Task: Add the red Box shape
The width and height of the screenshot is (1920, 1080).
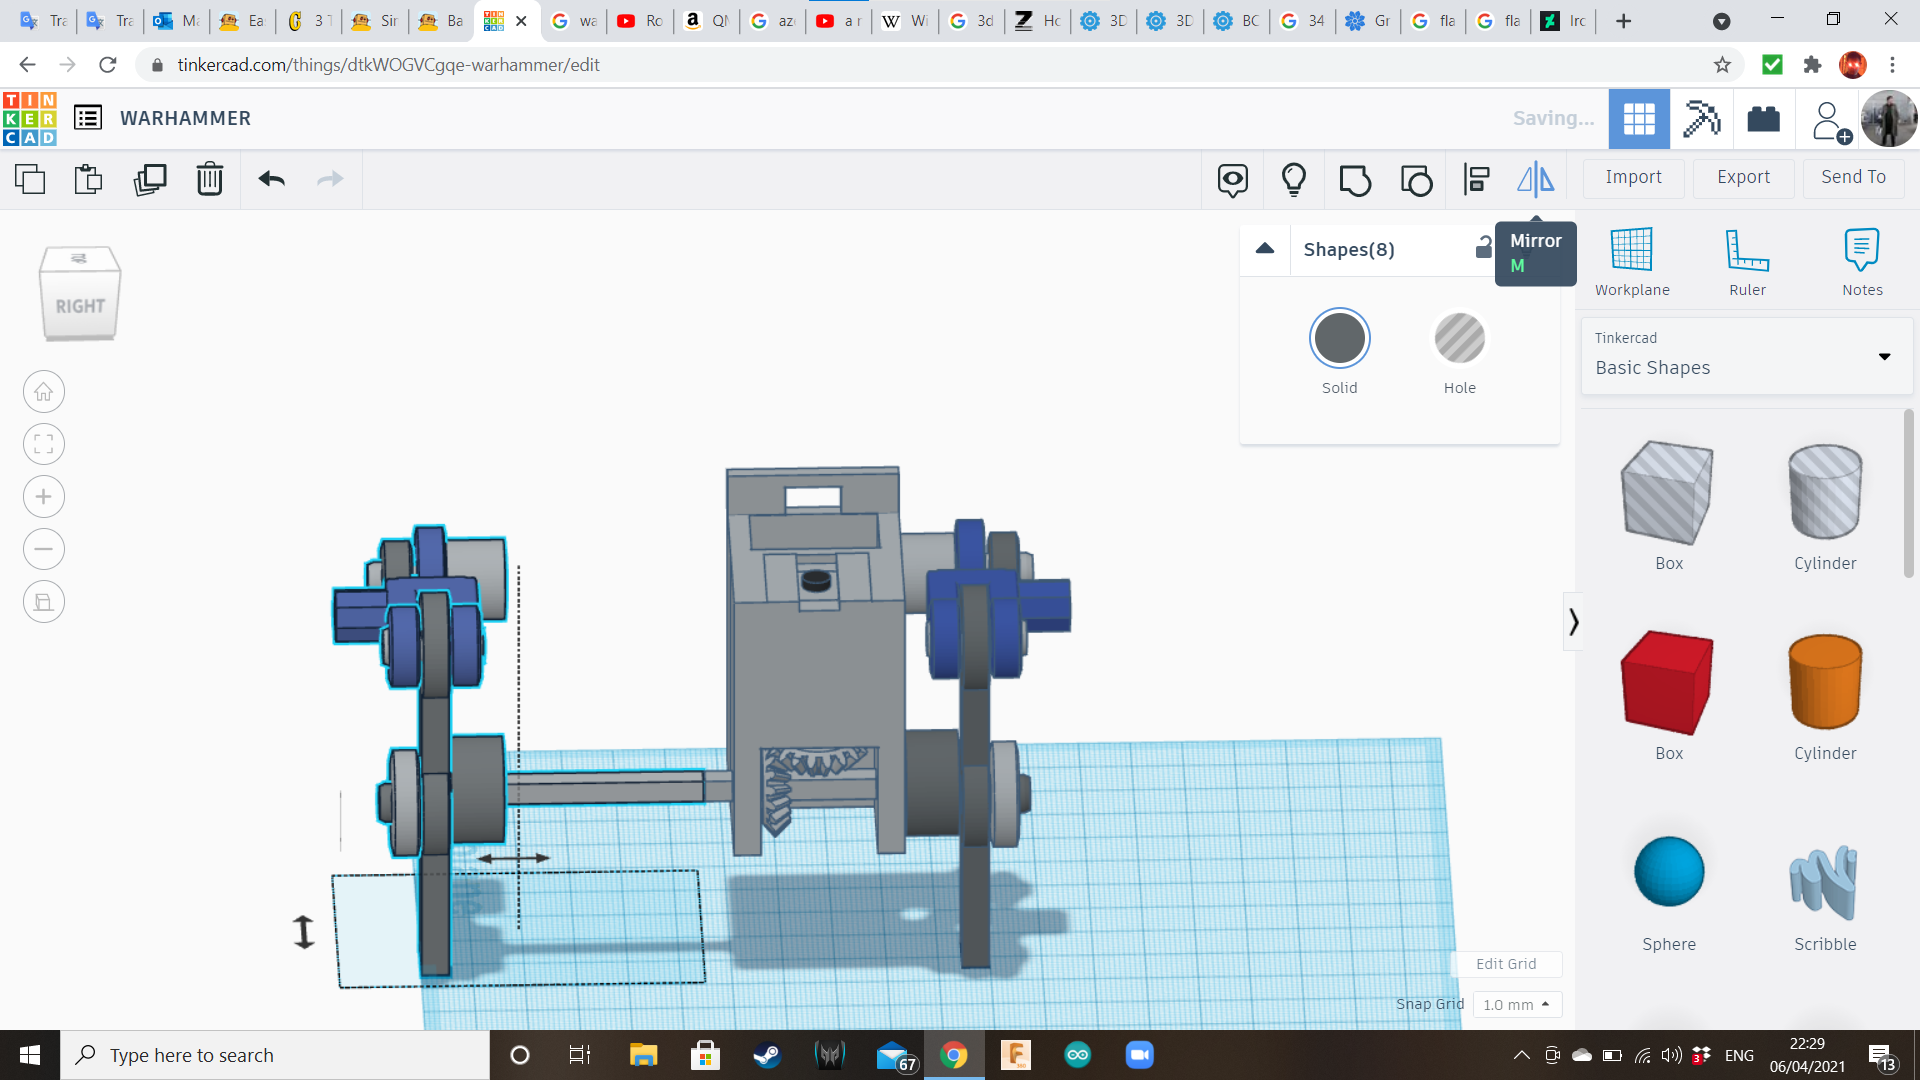Action: point(1667,682)
